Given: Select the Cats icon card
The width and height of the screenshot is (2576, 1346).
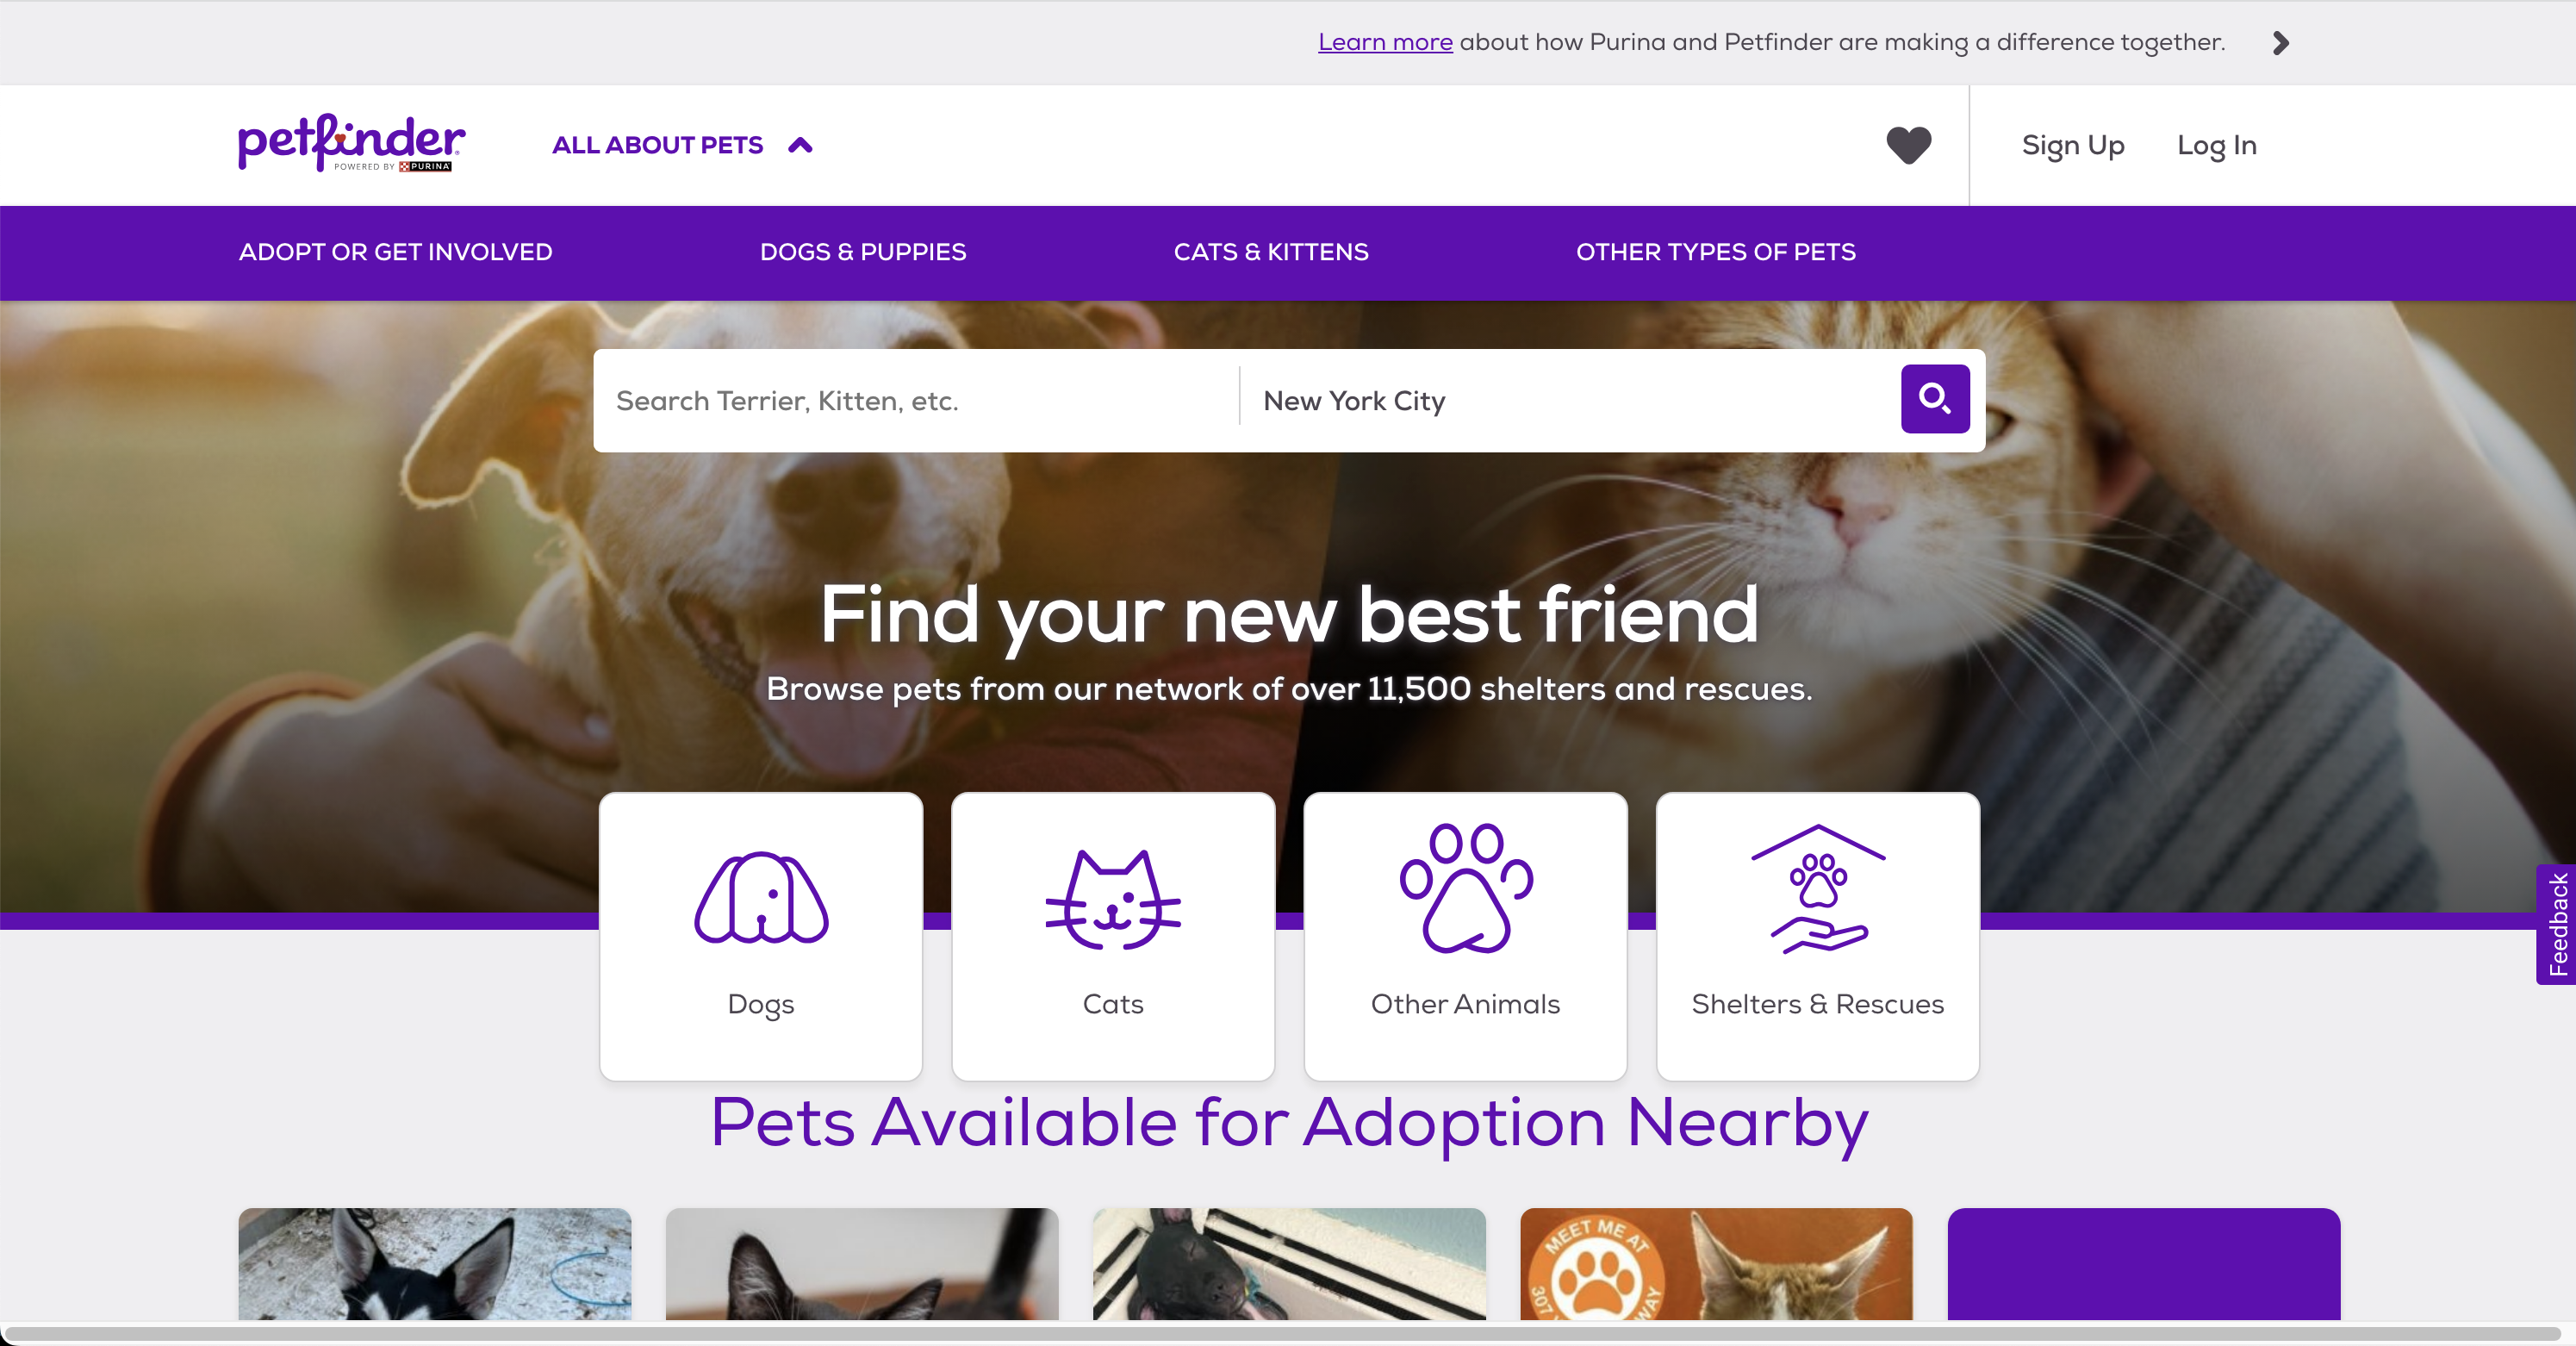Looking at the screenshot, I should tap(1113, 936).
